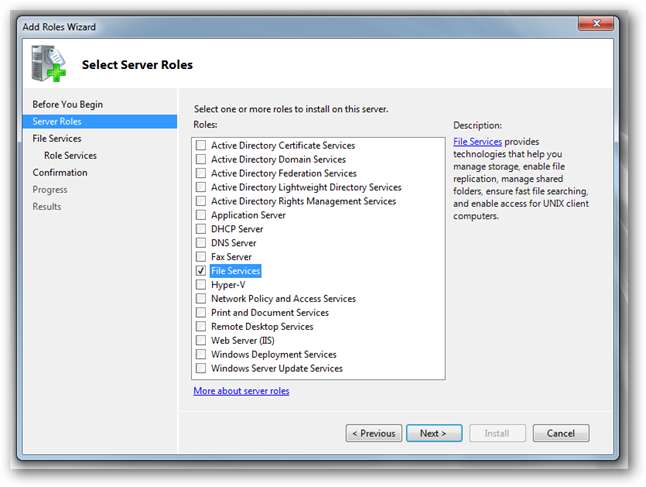Select DHCP Server role label
646x487 pixels.
point(237,229)
